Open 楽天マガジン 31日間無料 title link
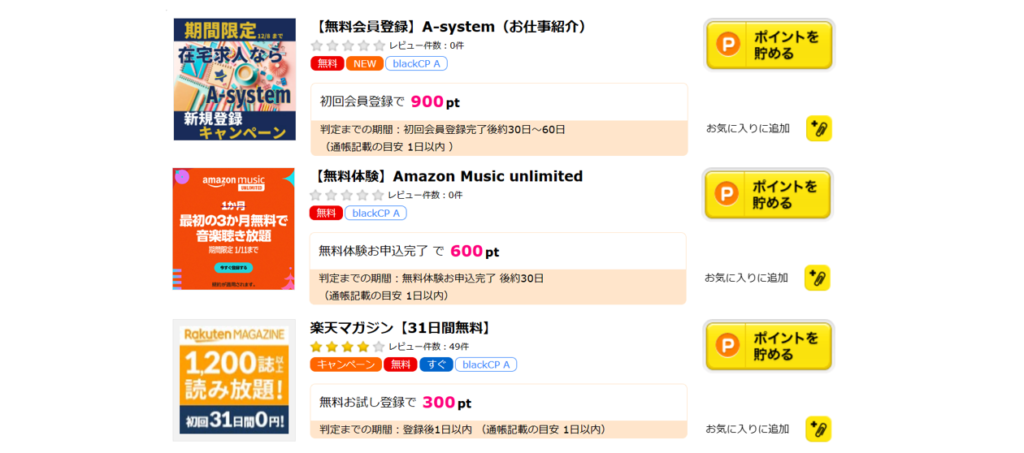 (x=400, y=328)
